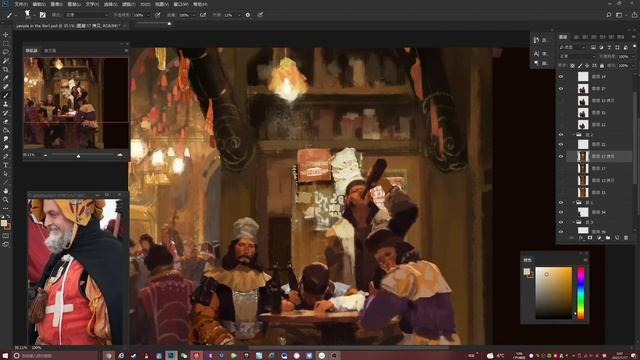Screen dimensions: 640x360
Task: Open the Windows Start button
Action: pyautogui.click(x=5, y=356)
